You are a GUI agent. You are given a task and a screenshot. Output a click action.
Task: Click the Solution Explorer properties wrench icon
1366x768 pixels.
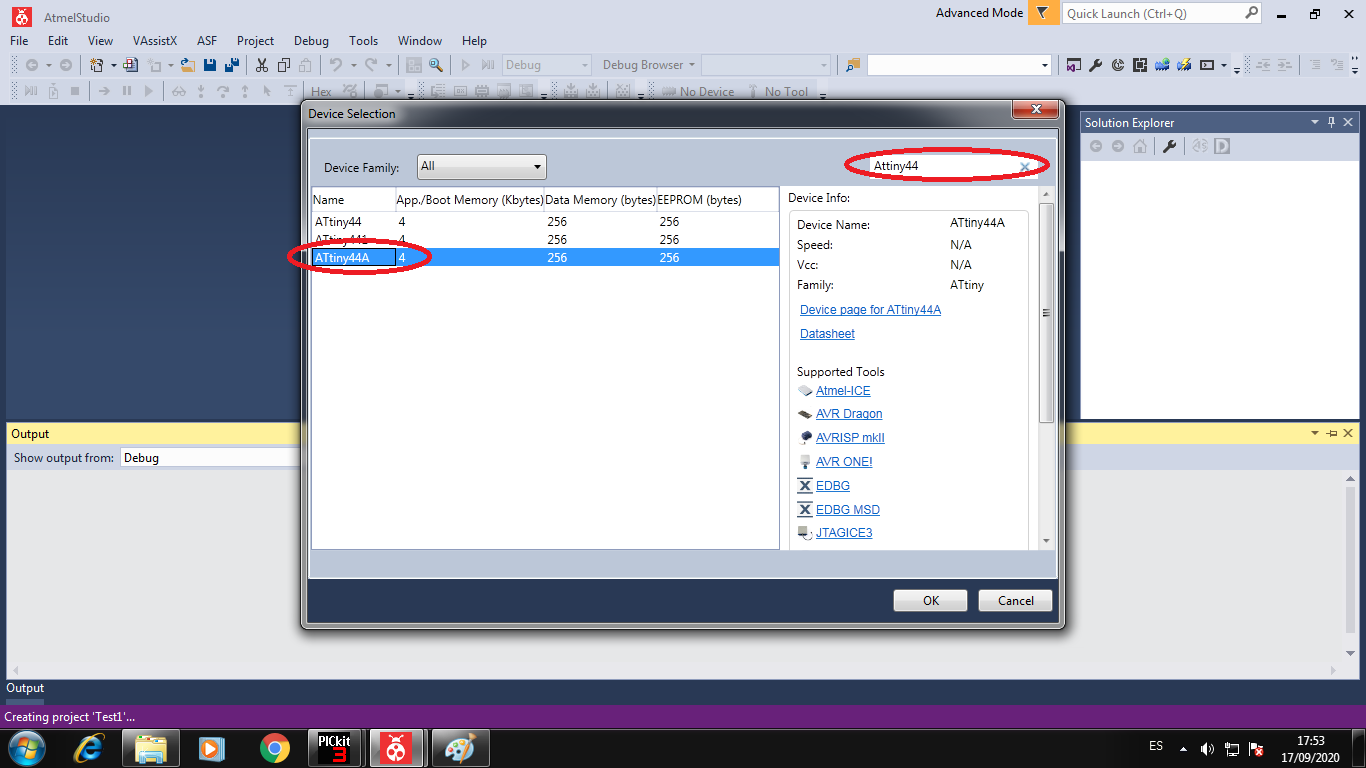pyautogui.click(x=1168, y=146)
